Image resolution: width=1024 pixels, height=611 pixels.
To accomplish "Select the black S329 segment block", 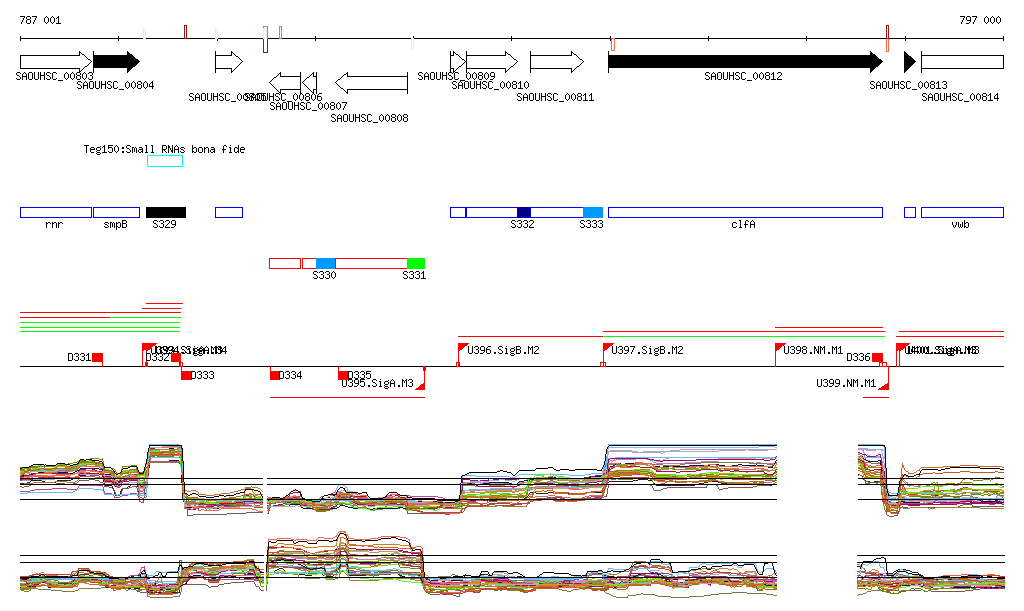I will tap(166, 212).
